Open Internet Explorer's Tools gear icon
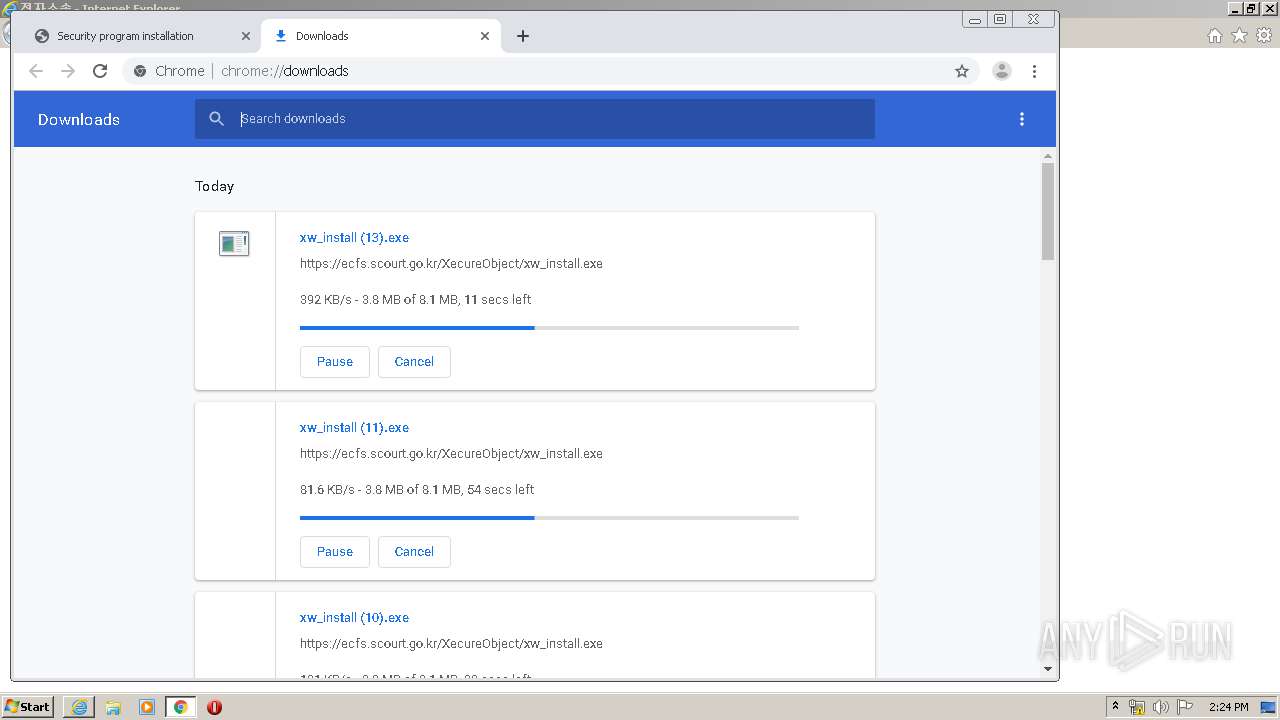Image resolution: width=1280 pixels, height=720 pixels. click(1264, 36)
